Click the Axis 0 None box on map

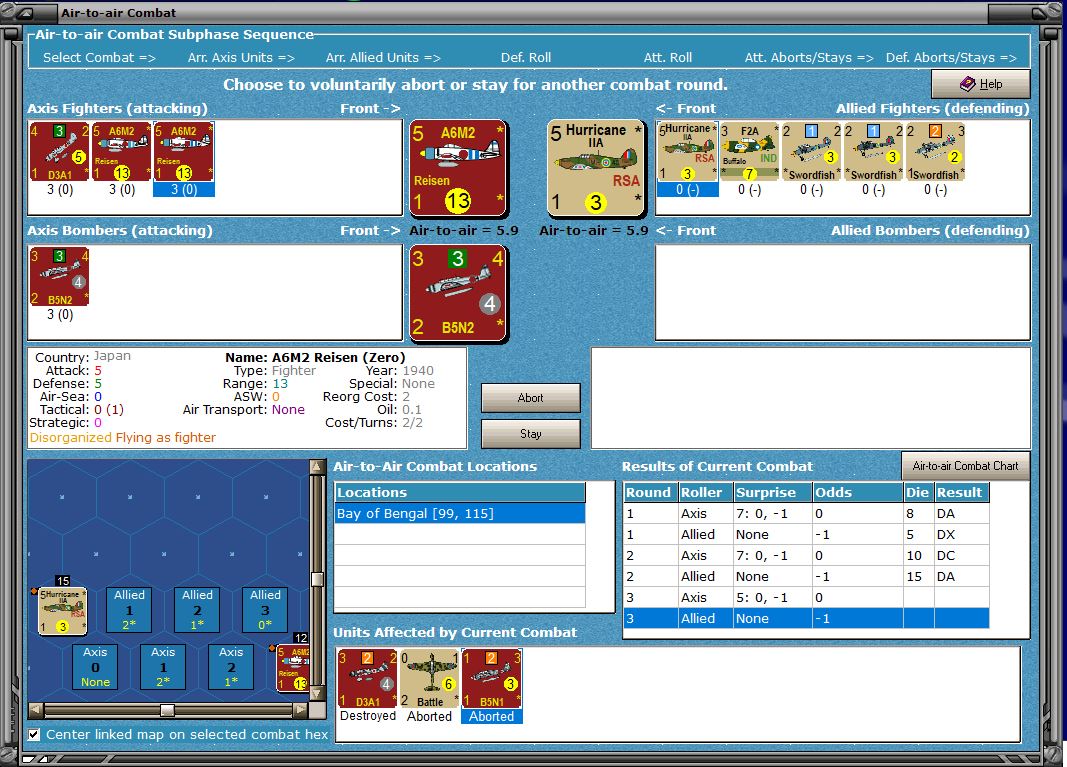[95, 667]
